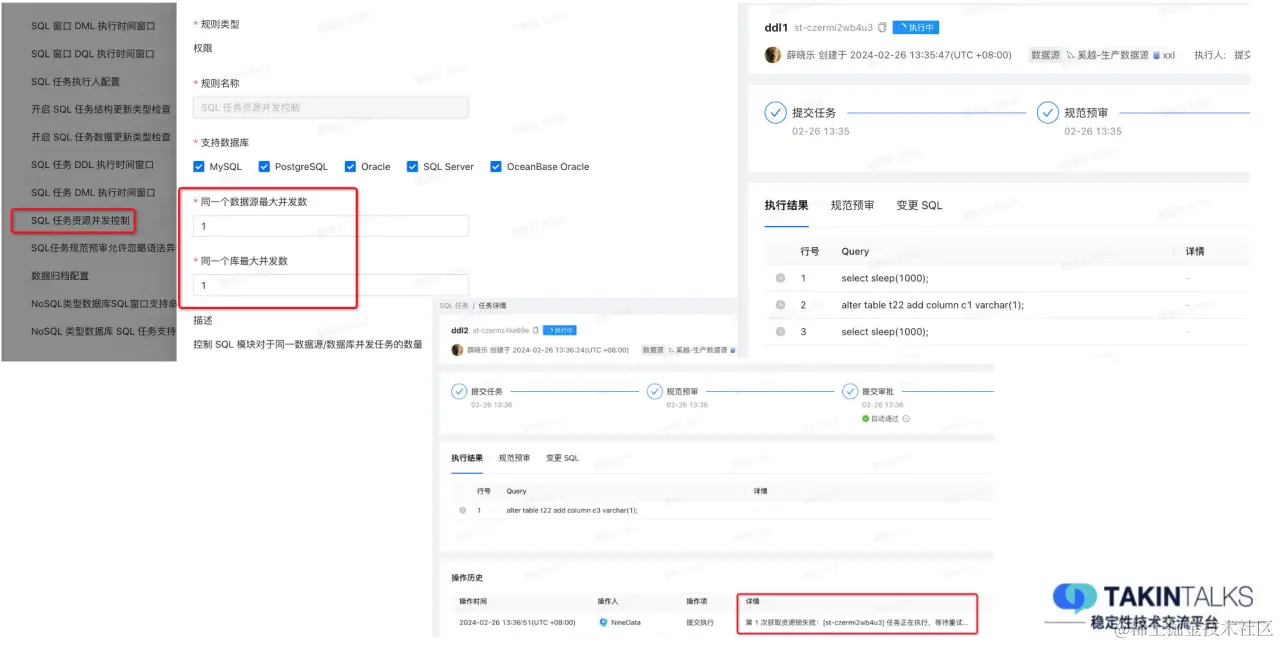Viewport: 1280px width, 645px height.
Task: Click the 提交任务 checkmark step in ddl1
Action: [775, 113]
